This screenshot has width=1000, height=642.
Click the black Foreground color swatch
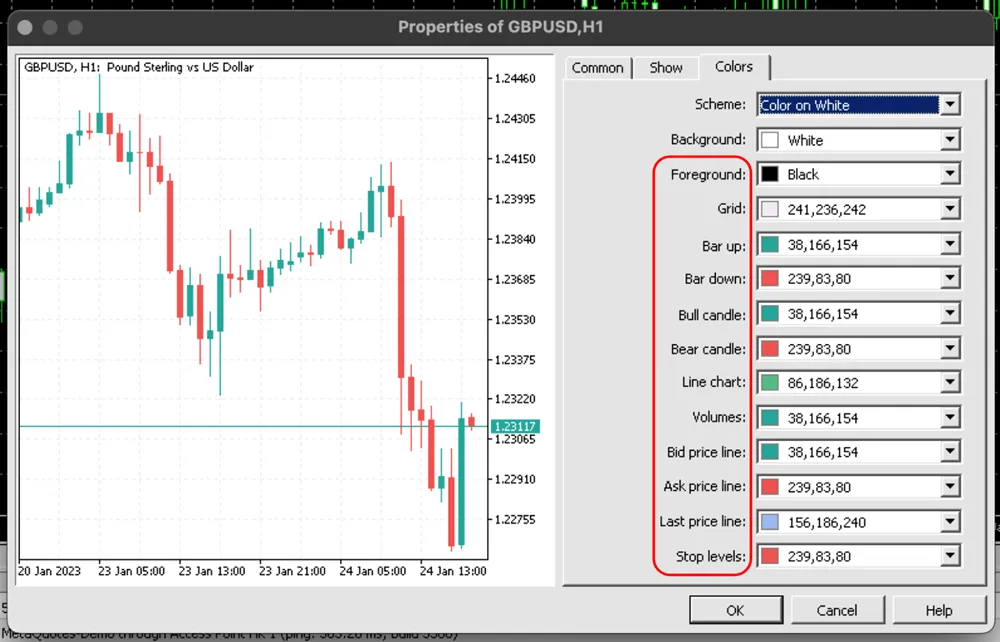770,173
